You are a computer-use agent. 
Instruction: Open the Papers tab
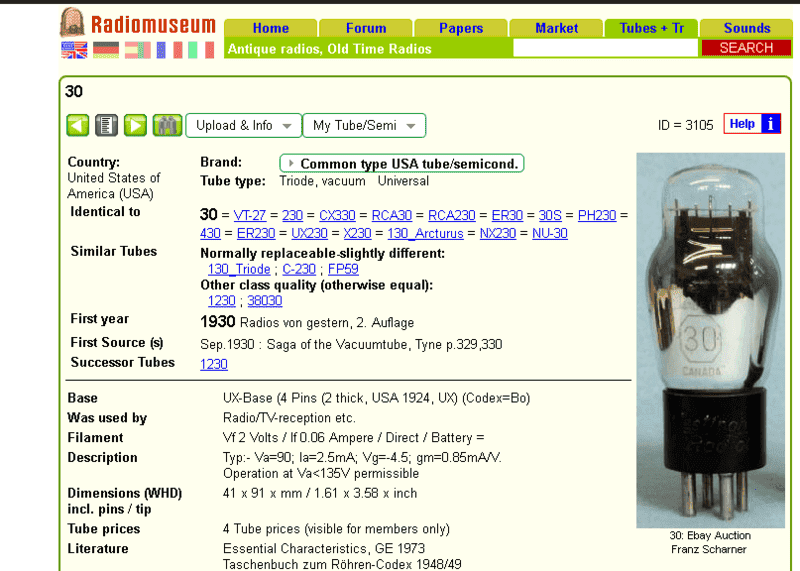[461, 28]
